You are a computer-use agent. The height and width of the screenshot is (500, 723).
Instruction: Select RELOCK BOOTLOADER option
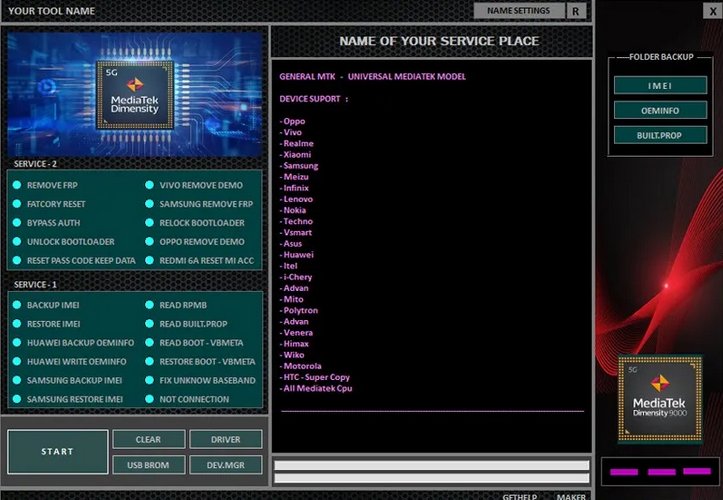pyautogui.click(x=195, y=223)
